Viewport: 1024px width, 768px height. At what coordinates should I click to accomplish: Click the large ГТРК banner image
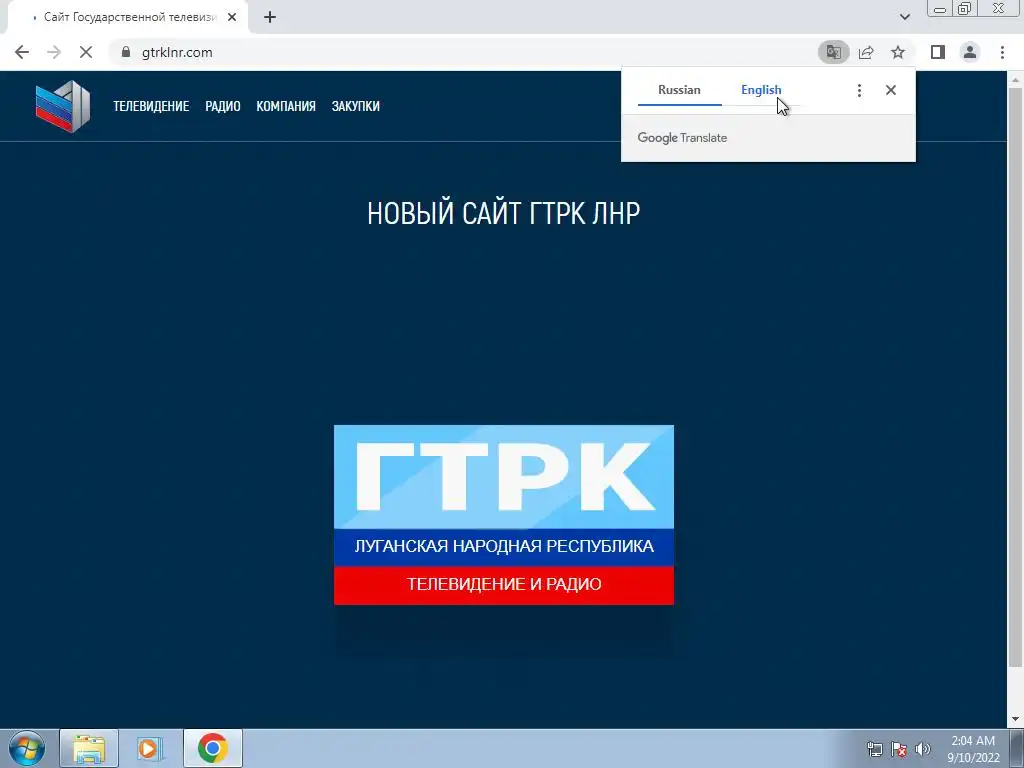[504, 515]
